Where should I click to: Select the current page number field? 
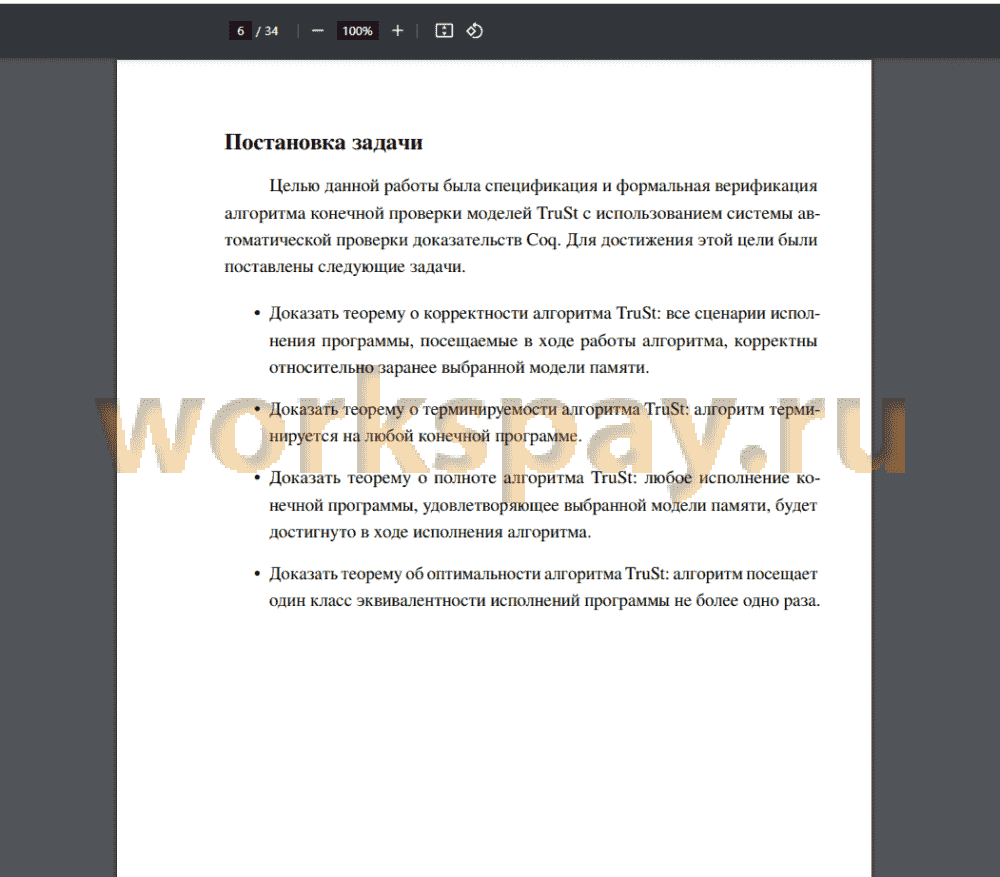click(240, 31)
